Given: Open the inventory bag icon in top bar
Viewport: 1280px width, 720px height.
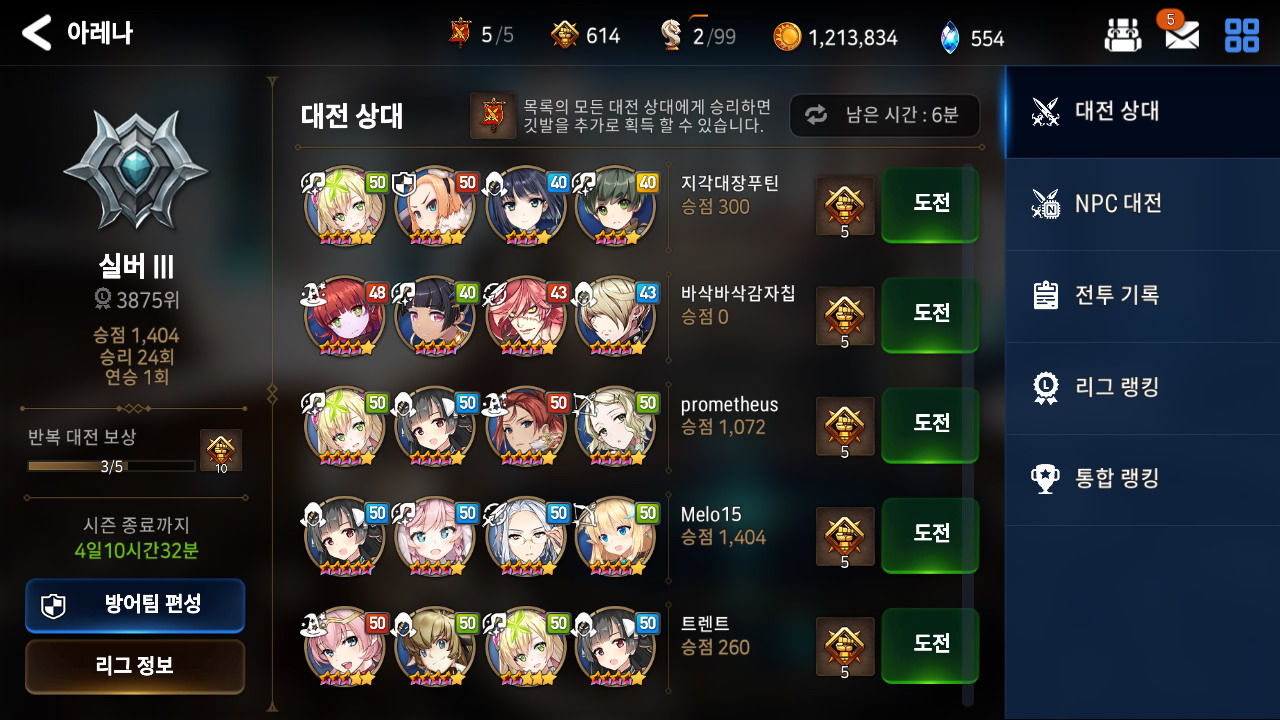Looking at the screenshot, I should point(1122,35).
